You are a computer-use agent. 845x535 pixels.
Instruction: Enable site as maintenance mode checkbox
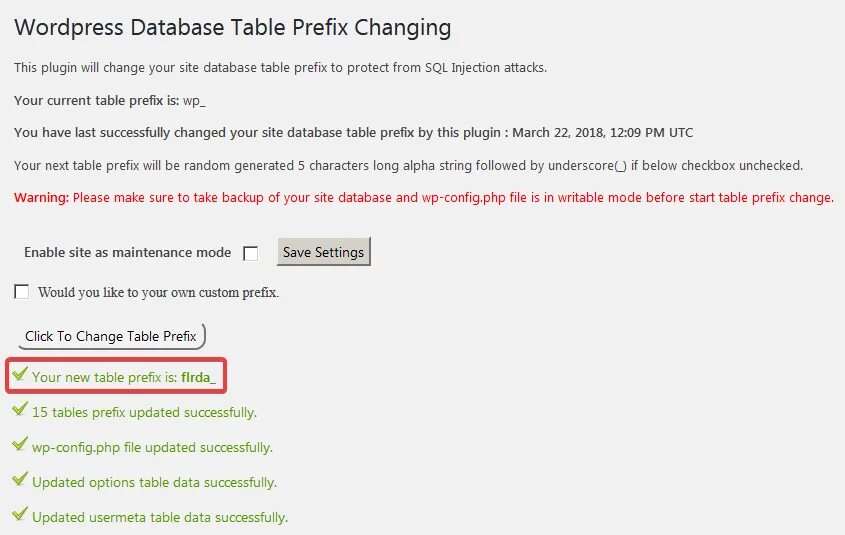(251, 254)
